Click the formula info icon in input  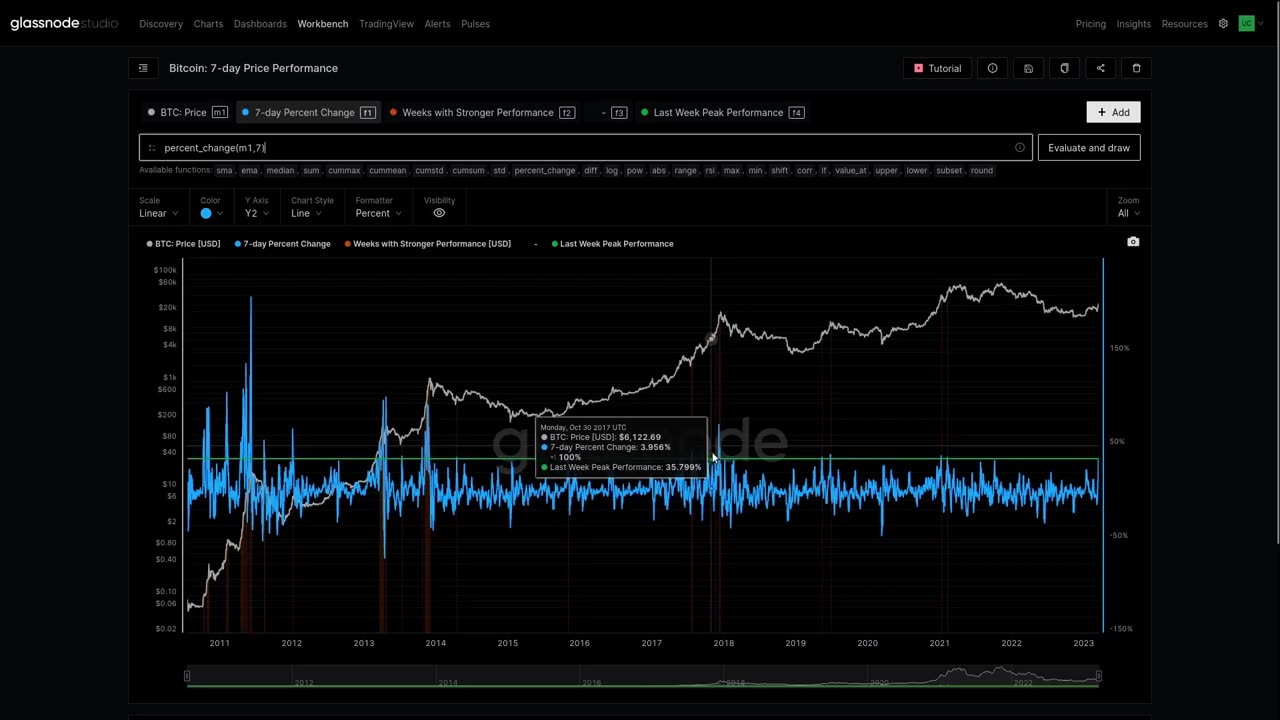pyautogui.click(x=1020, y=148)
